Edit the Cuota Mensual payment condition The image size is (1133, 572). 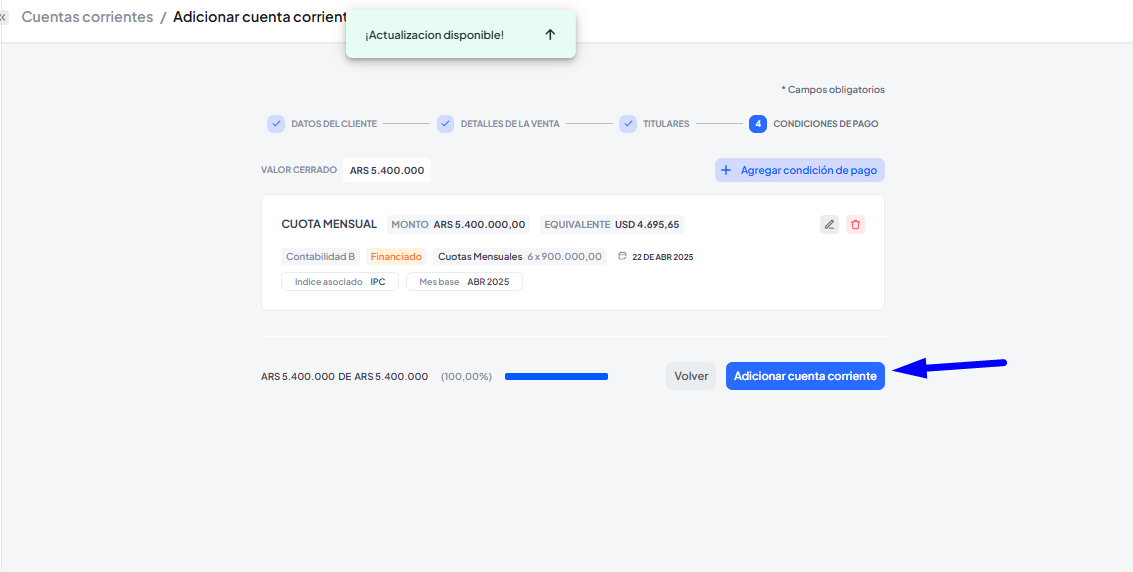click(829, 224)
